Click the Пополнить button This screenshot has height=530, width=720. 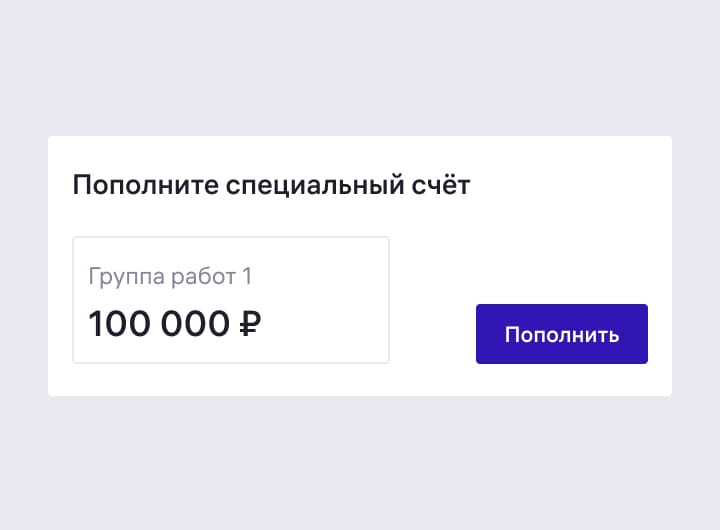(x=562, y=334)
